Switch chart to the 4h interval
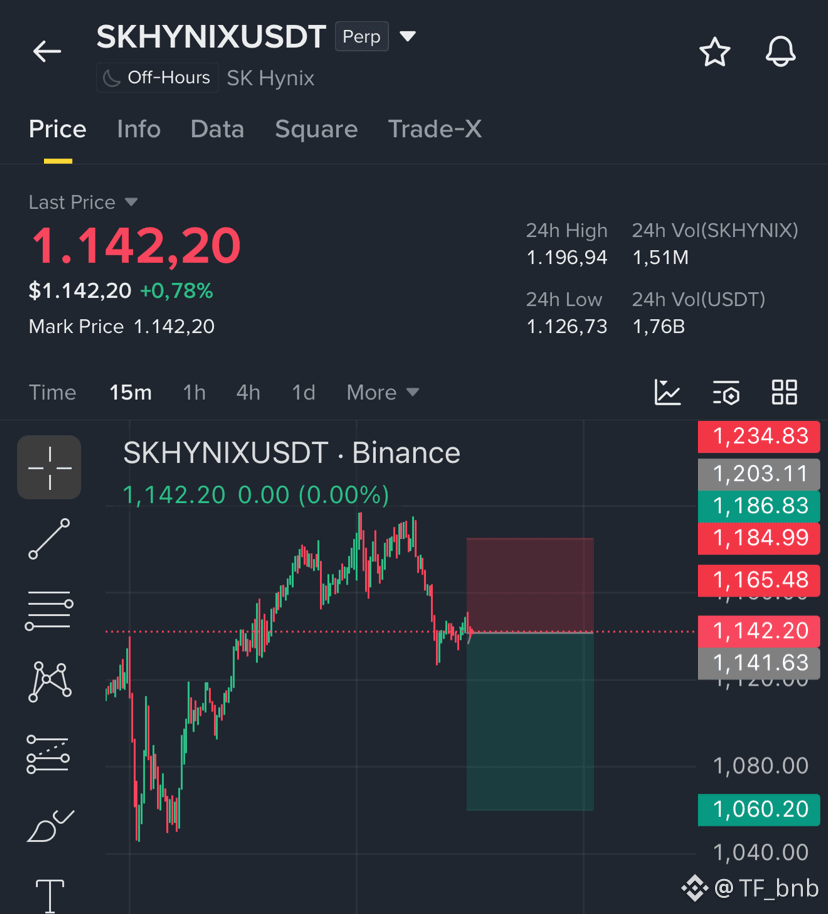Viewport: 828px width, 914px height. pyautogui.click(x=248, y=392)
